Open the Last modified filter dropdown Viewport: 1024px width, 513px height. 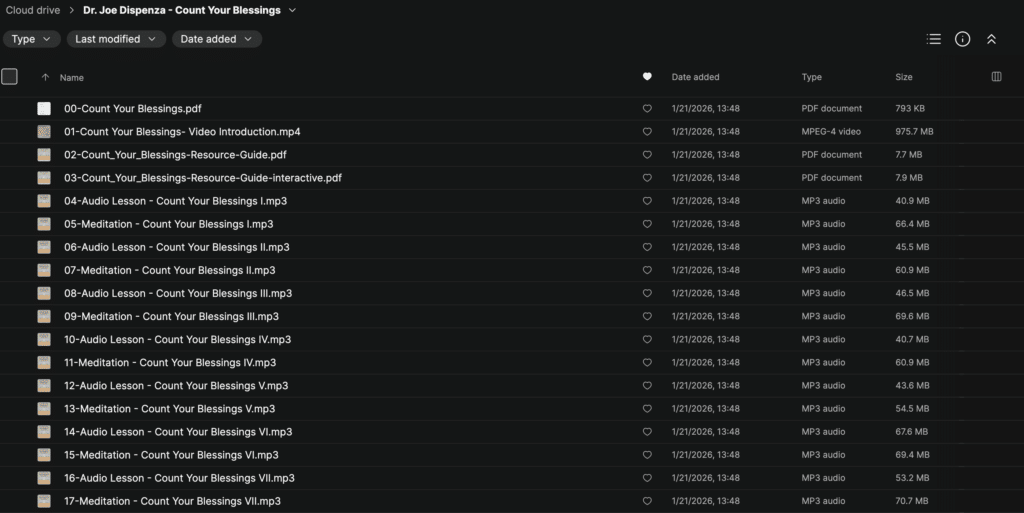tap(116, 39)
